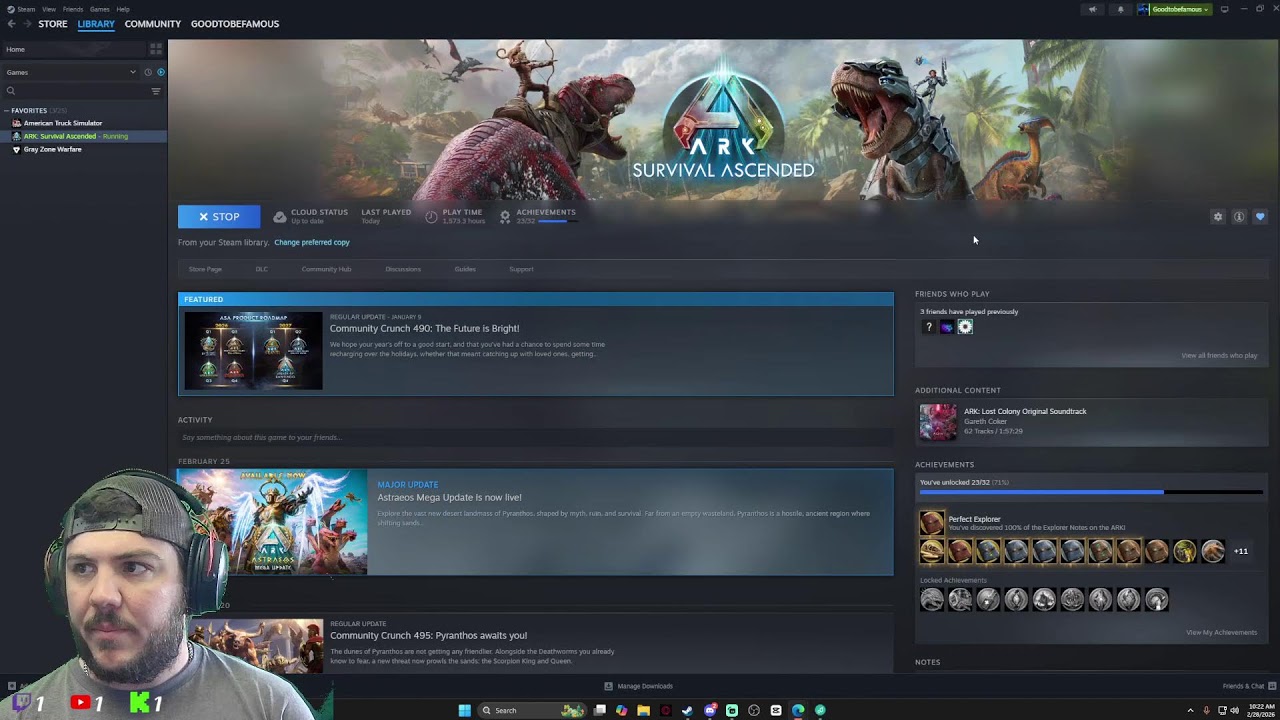The width and height of the screenshot is (1280, 720).
Task: Show hidden system tray icons
Action: point(1190,710)
